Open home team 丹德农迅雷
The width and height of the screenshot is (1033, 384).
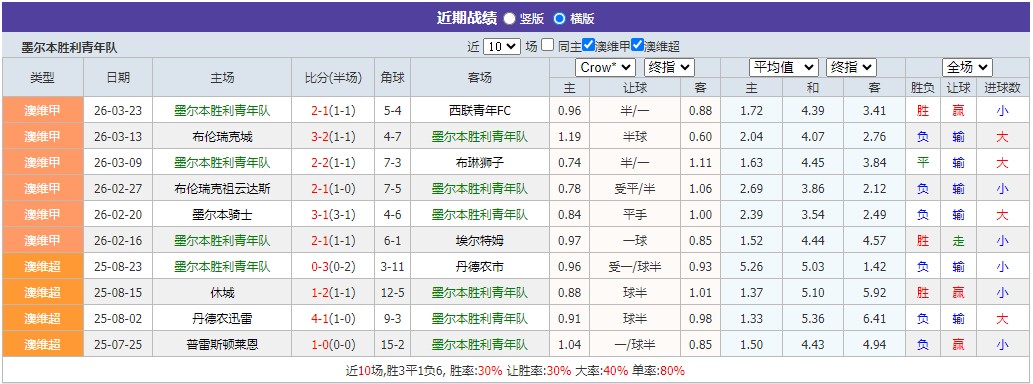tap(222, 319)
